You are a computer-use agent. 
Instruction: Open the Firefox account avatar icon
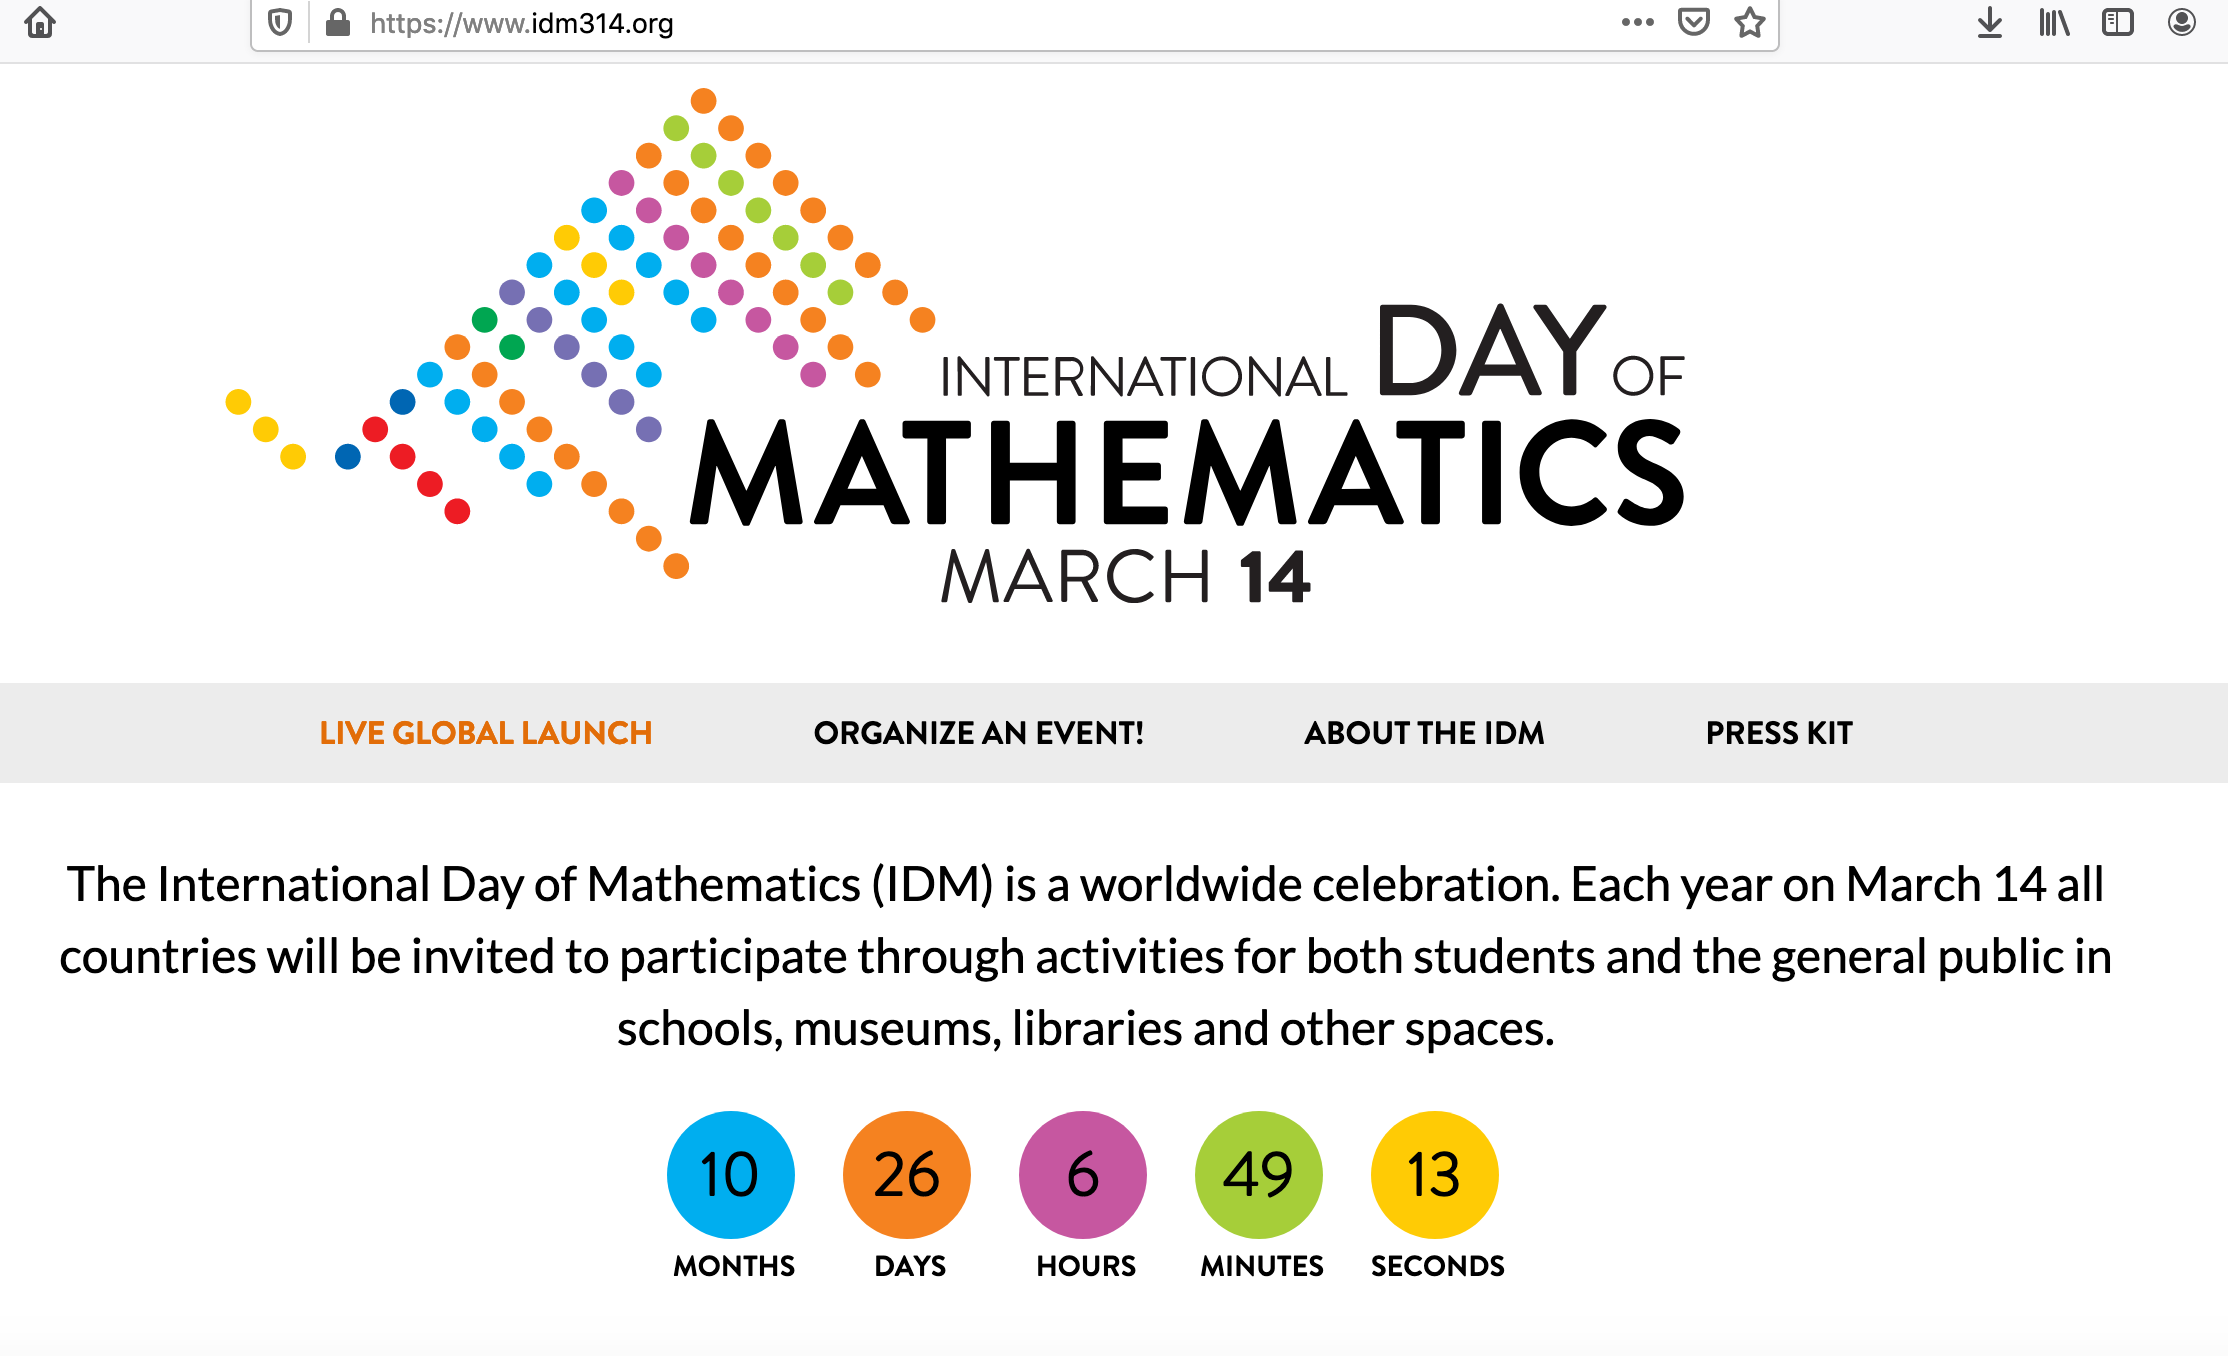pos(2181,22)
